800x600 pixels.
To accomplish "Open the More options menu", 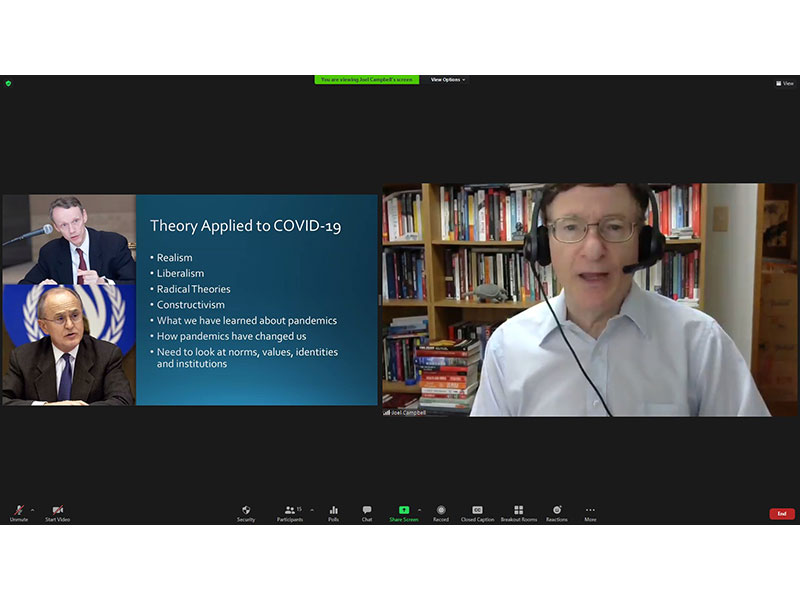I will (x=590, y=511).
